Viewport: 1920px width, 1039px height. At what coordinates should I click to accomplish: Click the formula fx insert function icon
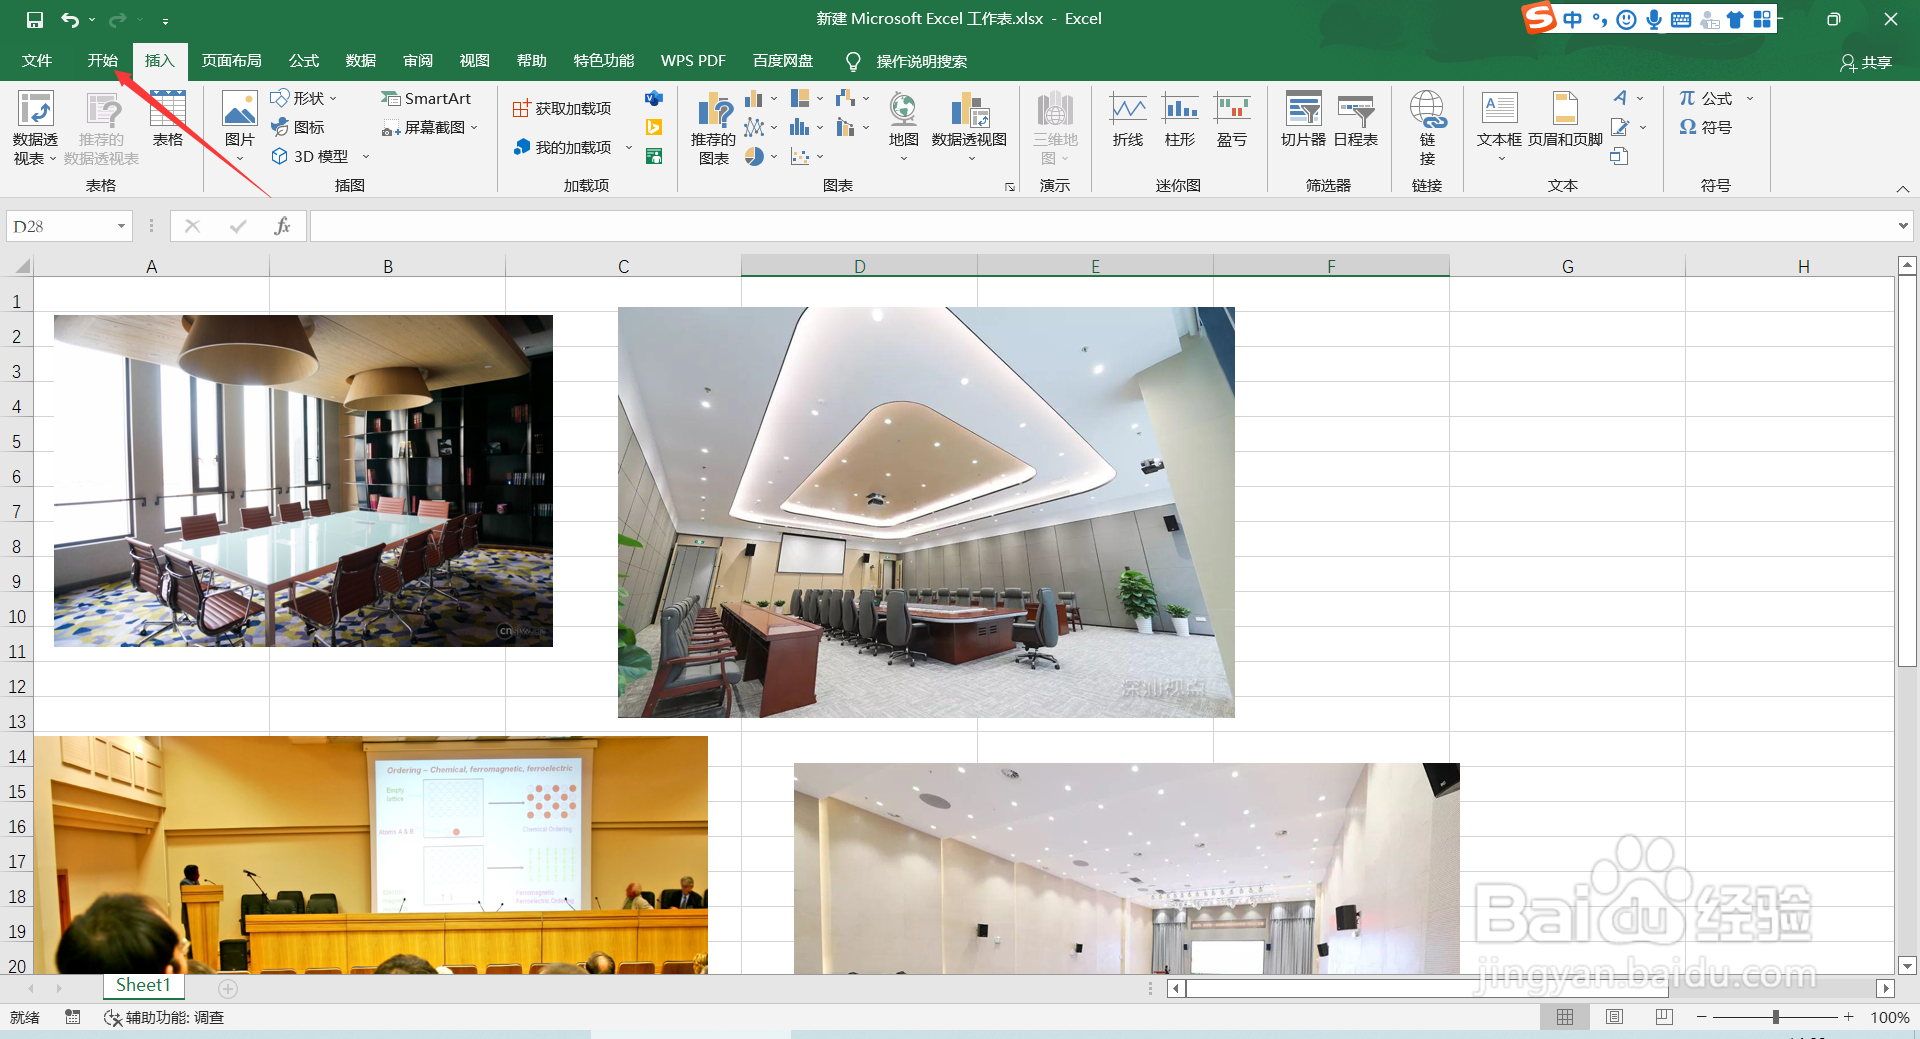(x=282, y=226)
